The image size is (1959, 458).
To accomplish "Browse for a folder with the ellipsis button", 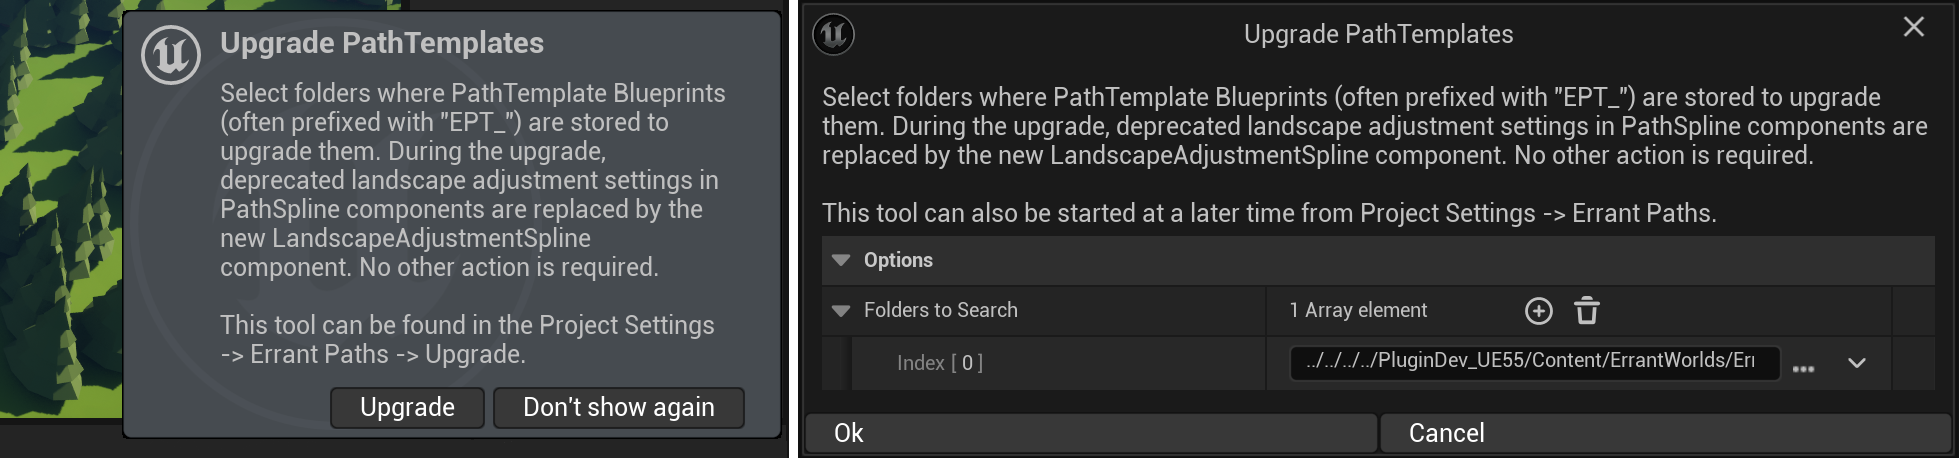I will click(1803, 367).
